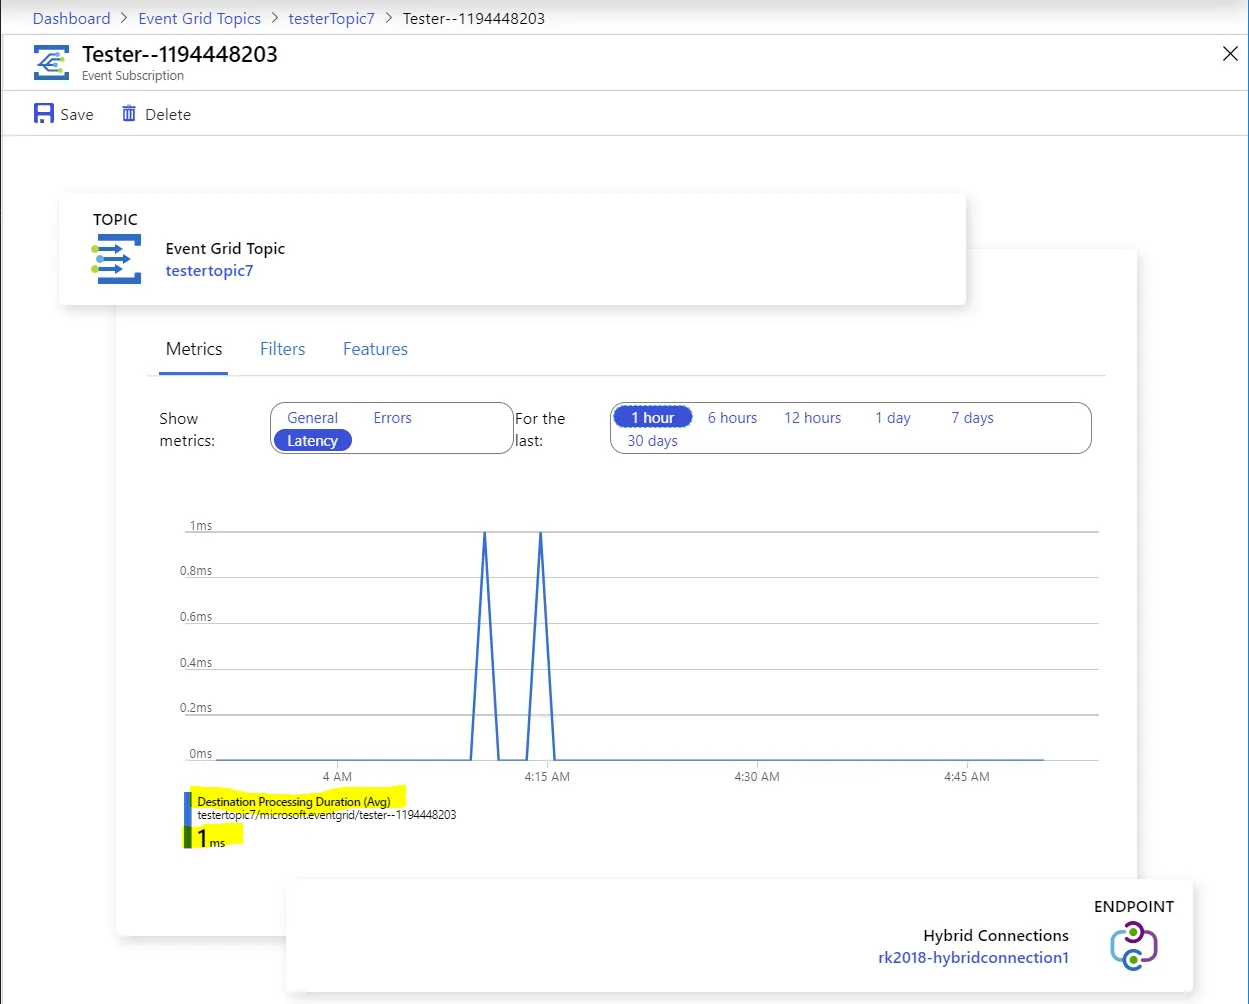Select the 30 days time range

click(x=652, y=441)
